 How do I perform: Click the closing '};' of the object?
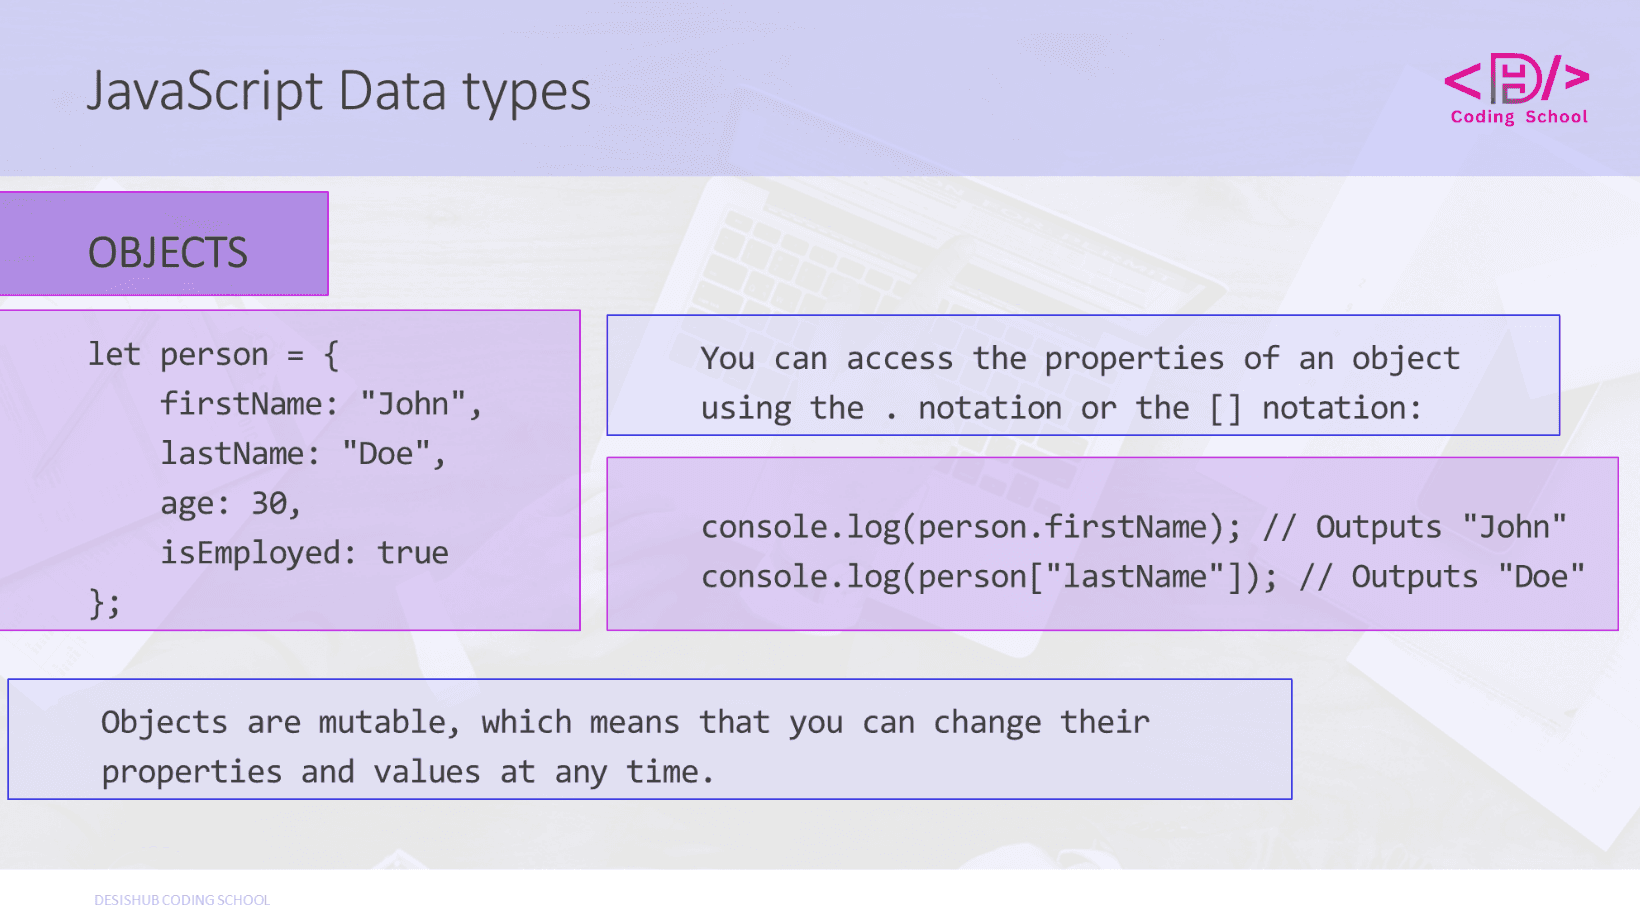(x=104, y=603)
